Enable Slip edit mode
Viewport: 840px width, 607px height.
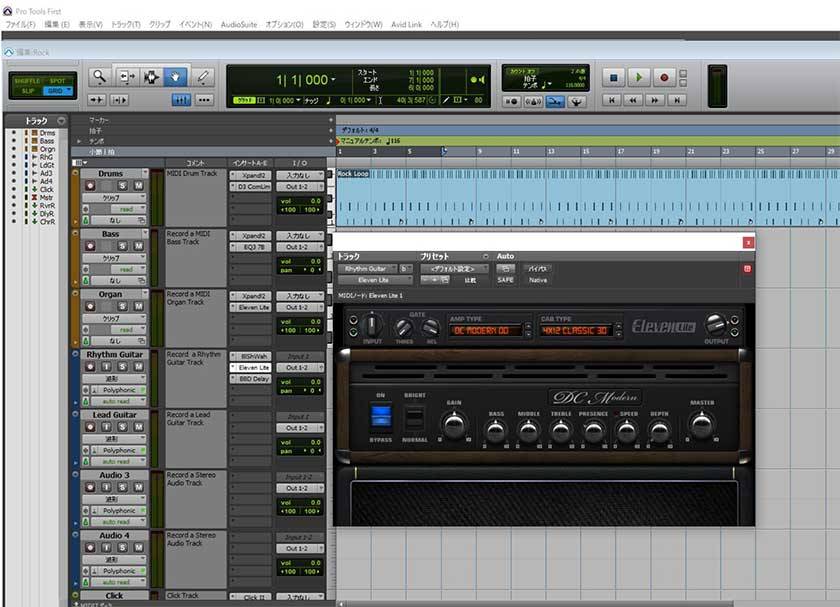click(28, 91)
